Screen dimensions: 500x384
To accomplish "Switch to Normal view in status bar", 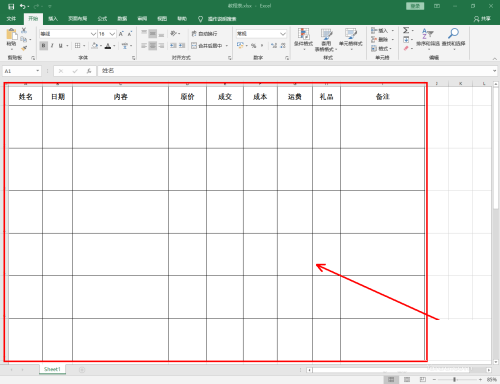I will point(391,379).
